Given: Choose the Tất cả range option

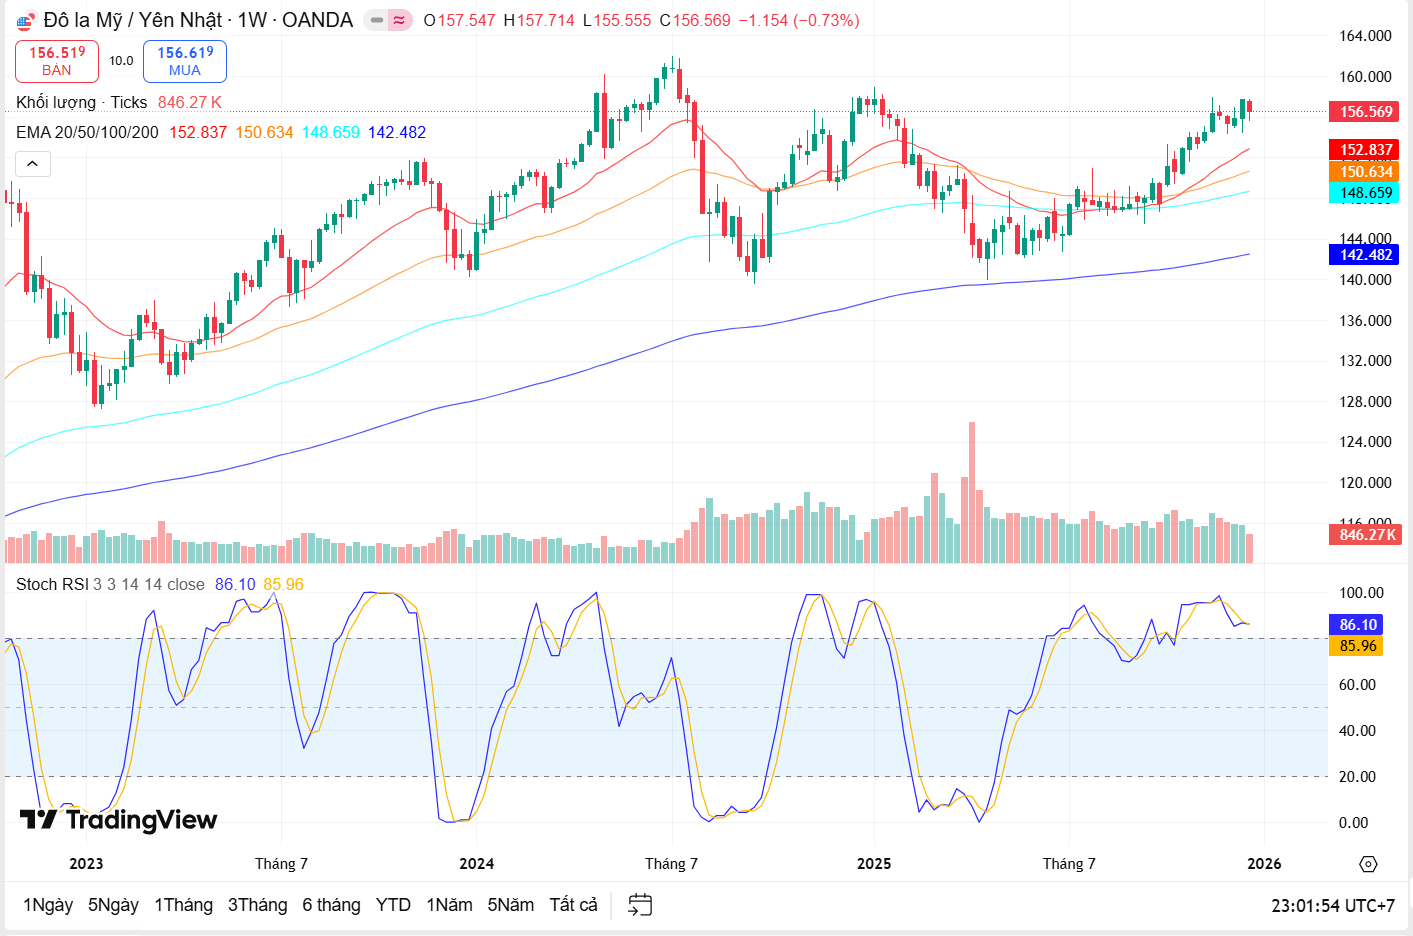Looking at the screenshot, I should click(x=573, y=905).
